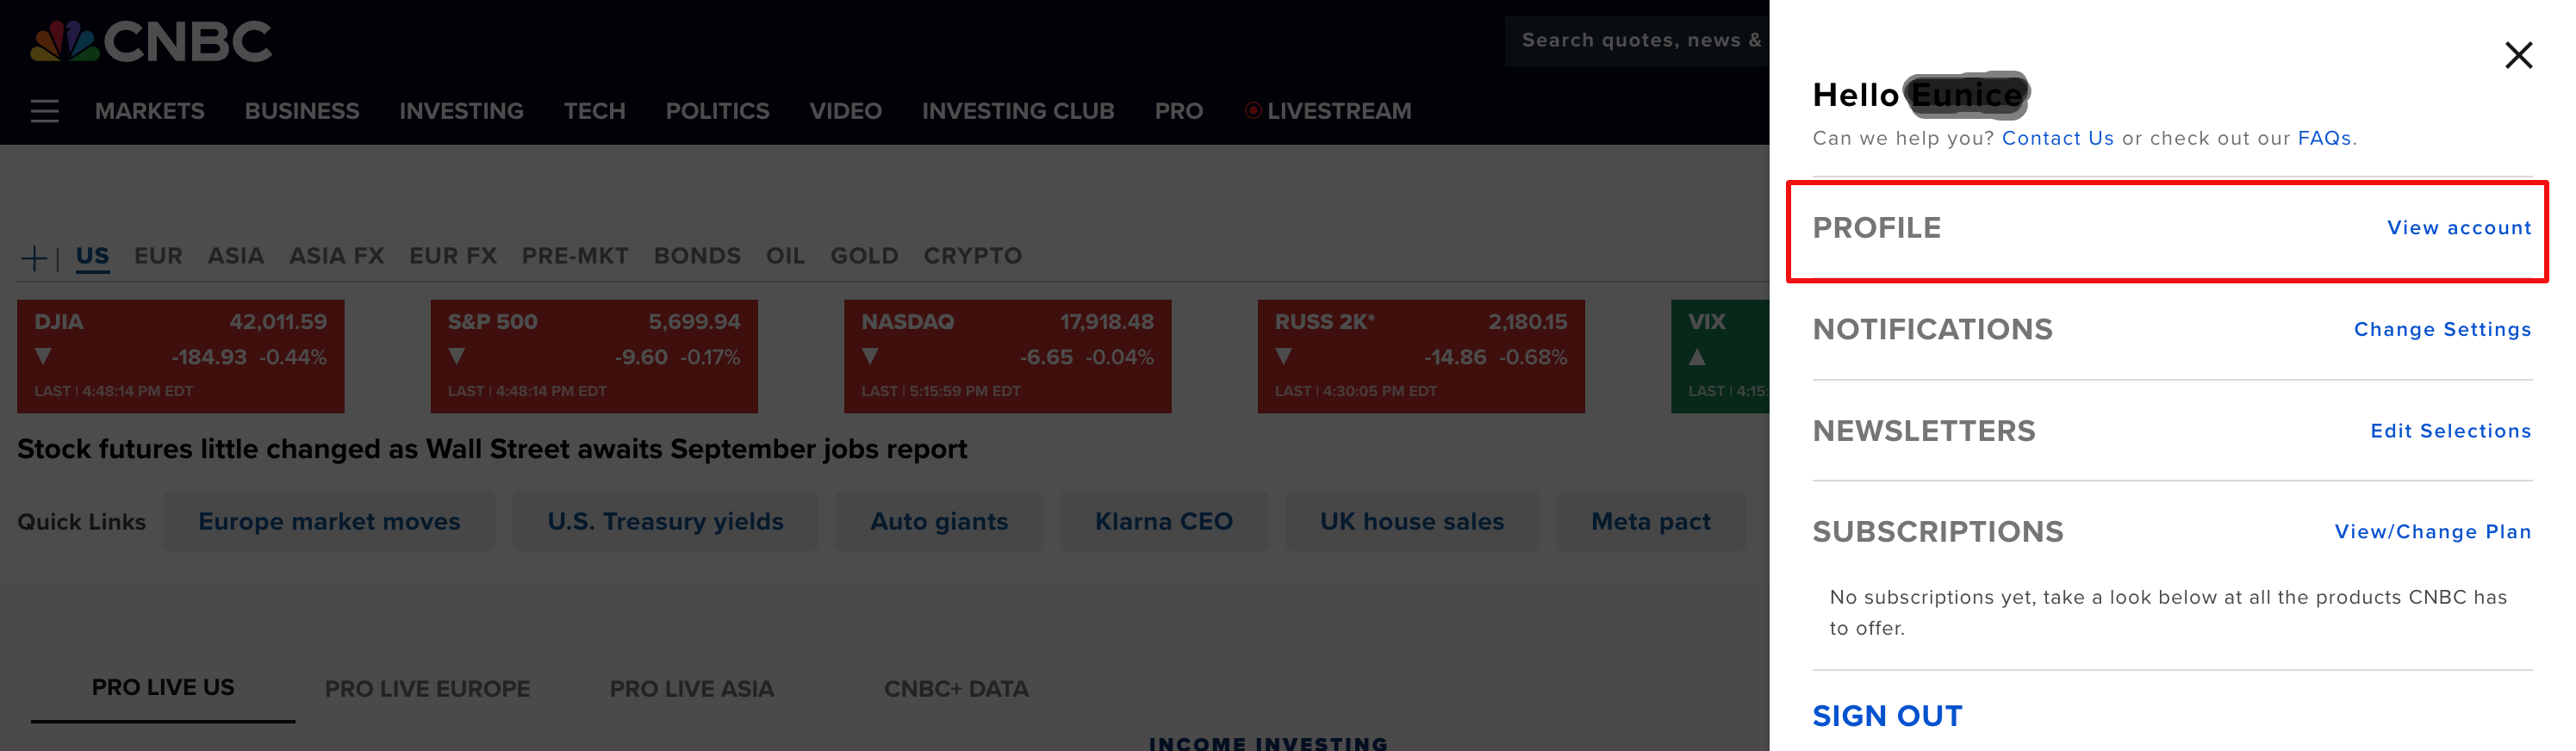Open the DJIA market card
This screenshot has height=751, width=2576.
tap(180, 356)
